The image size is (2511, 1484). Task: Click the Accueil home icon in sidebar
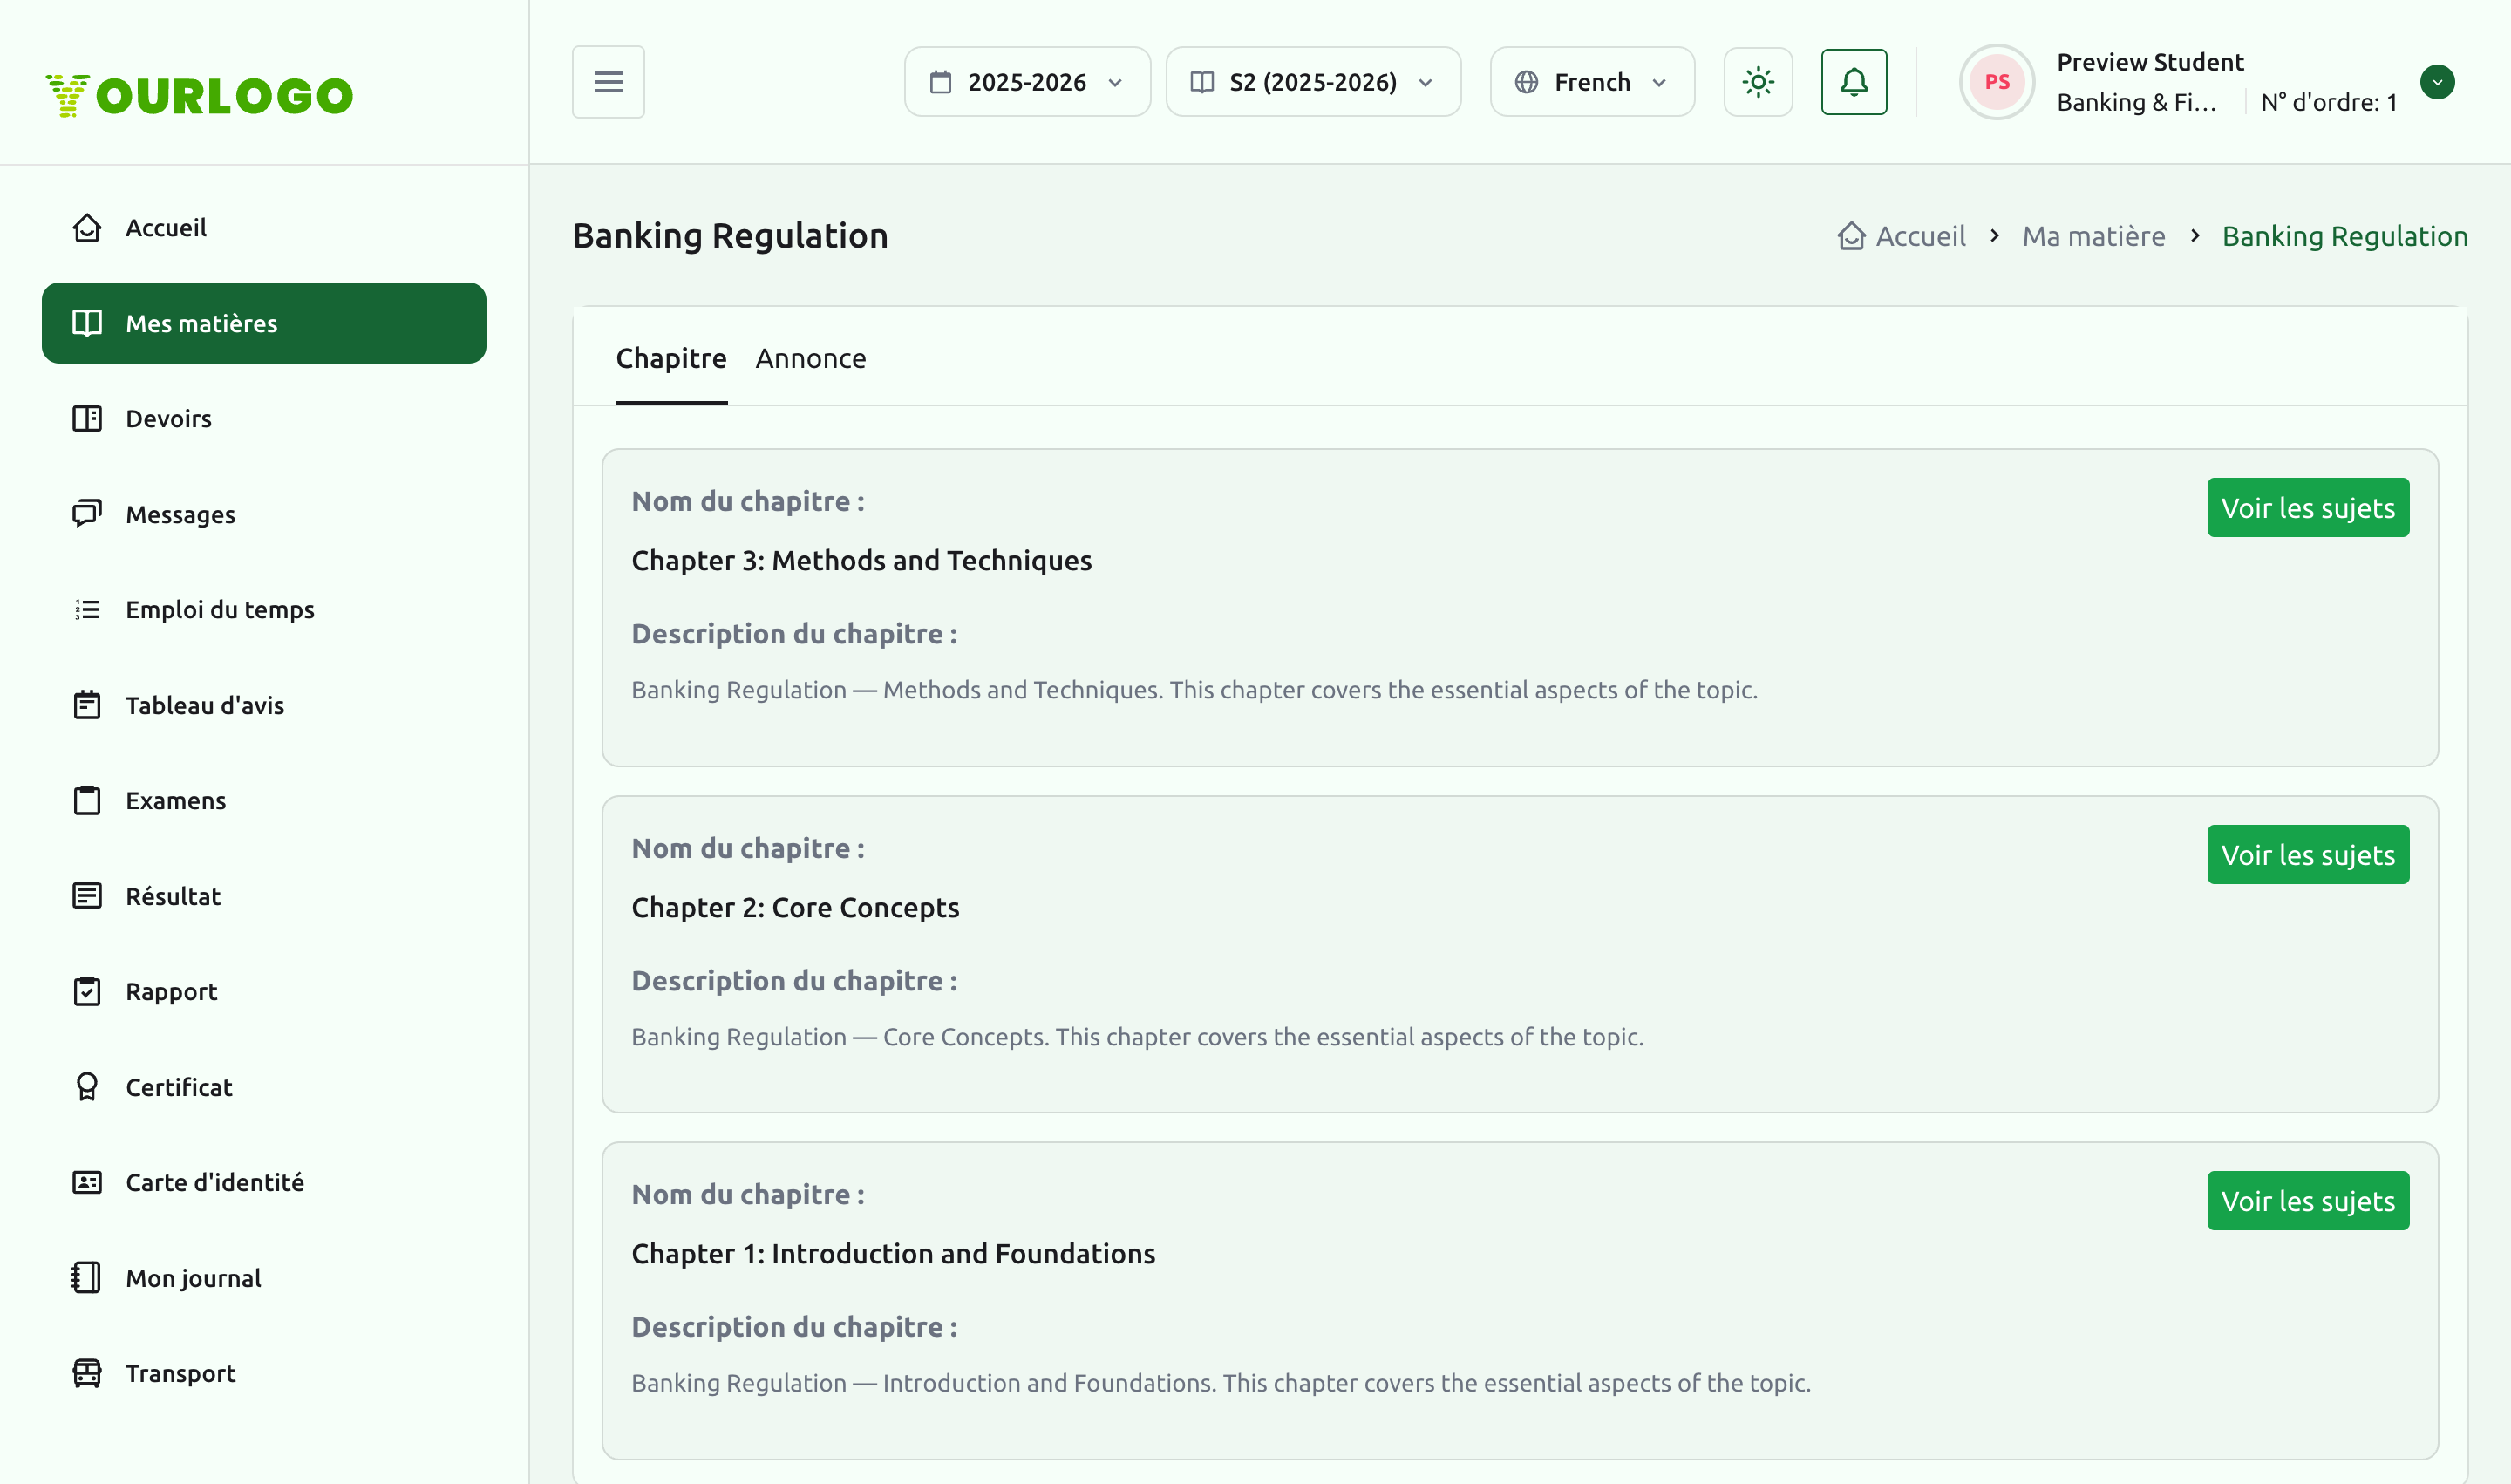[x=87, y=228]
